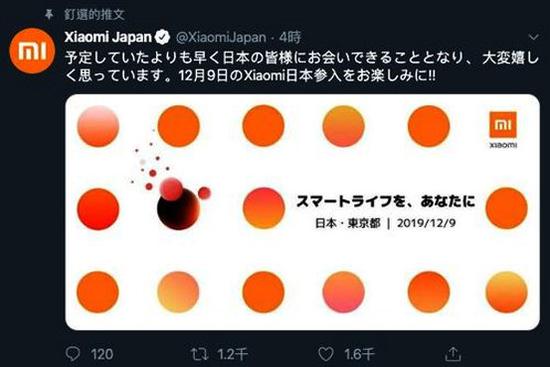The width and height of the screenshot is (550, 367).
Task: View the 120 replies count
Action: coord(102,354)
